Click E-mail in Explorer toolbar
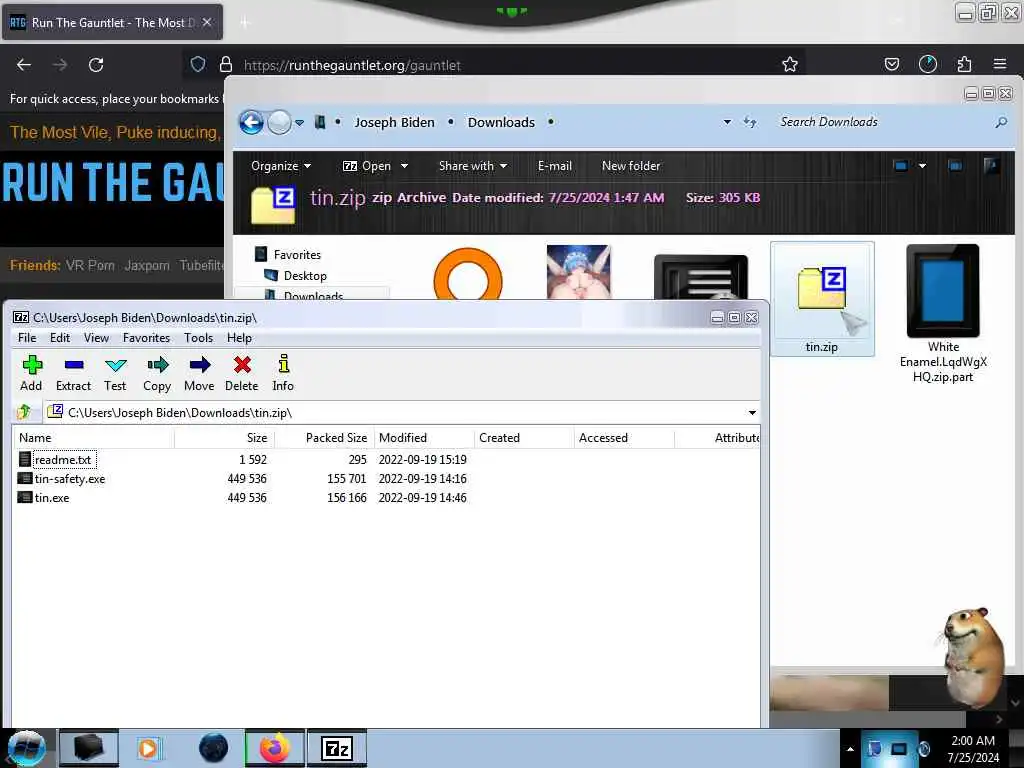 coord(554,166)
